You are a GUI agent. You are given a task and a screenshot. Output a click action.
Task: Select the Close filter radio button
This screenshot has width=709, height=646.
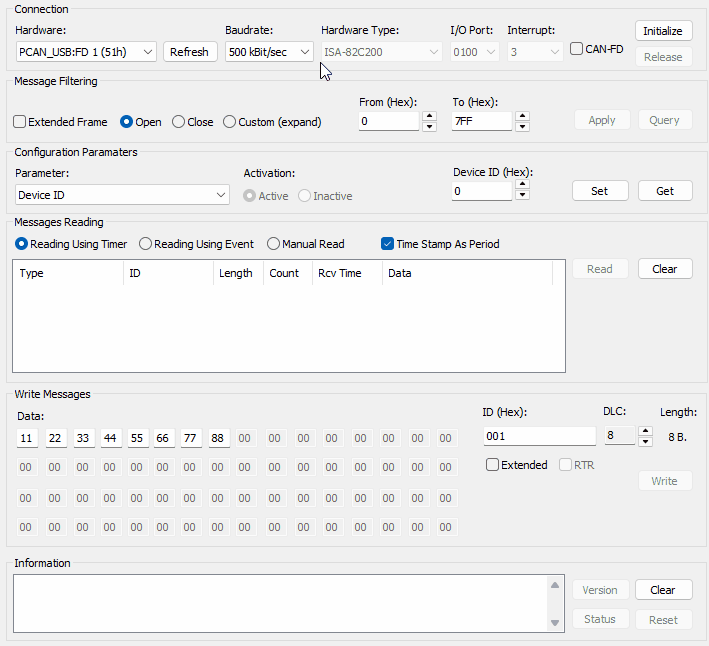pos(179,122)
